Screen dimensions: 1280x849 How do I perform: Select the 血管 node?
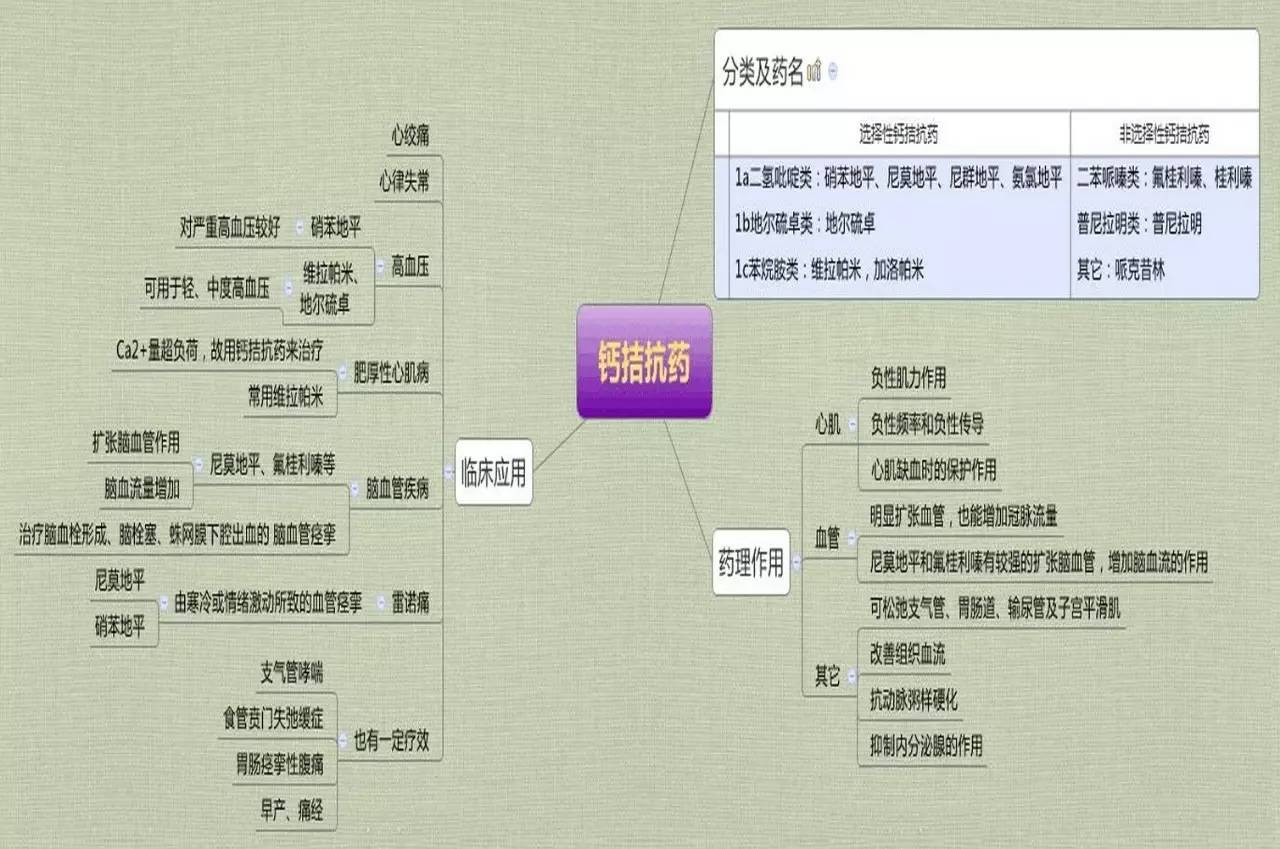(827, 539)
